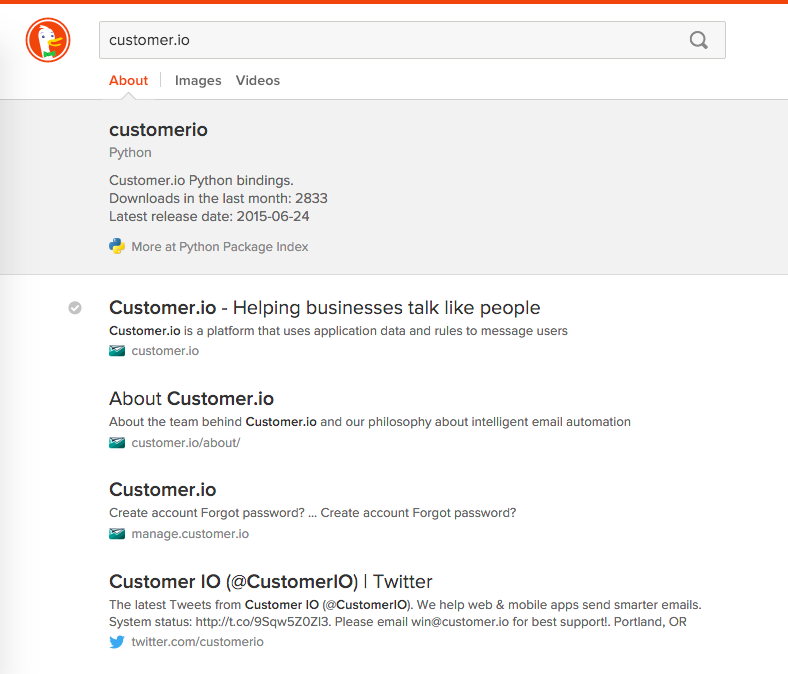
Task: Click the favicon beside manage.customer.io URL
Action: pyautogui.click(x=117, y=534)
